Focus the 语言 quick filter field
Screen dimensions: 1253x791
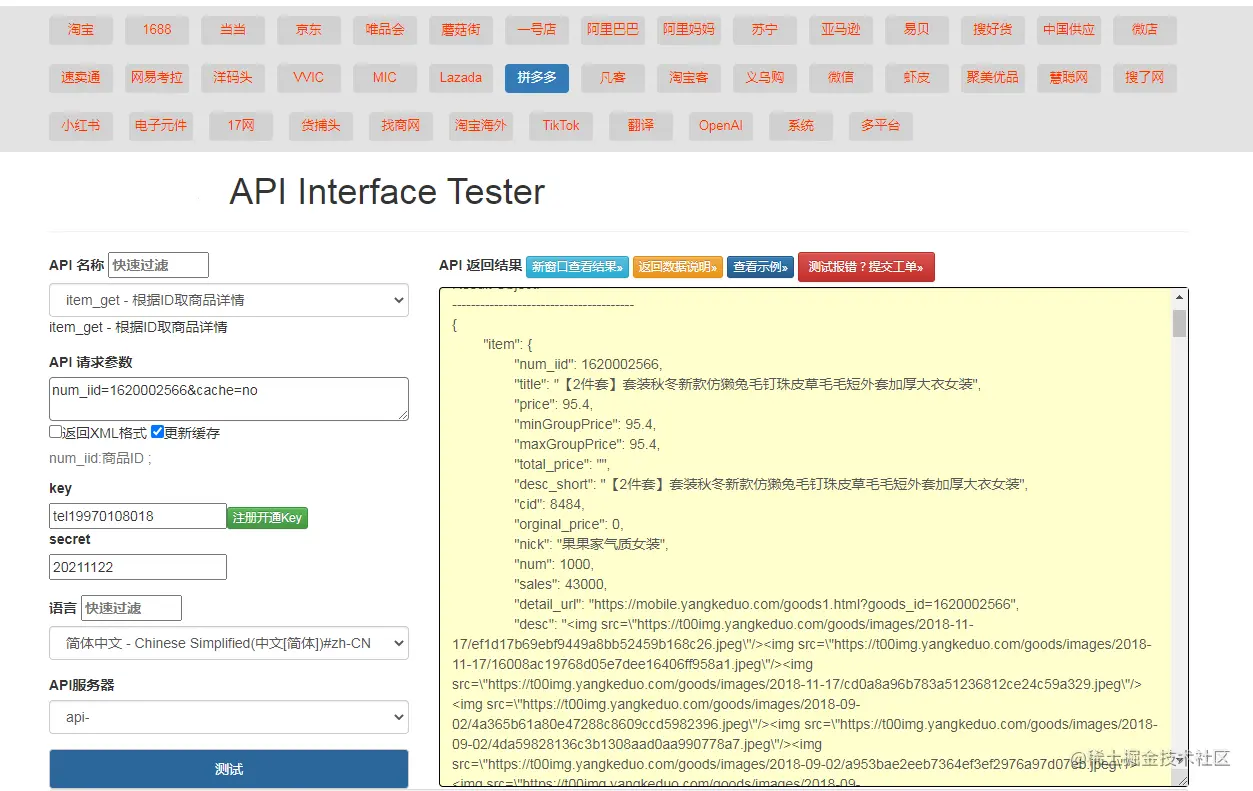[131, 608]
